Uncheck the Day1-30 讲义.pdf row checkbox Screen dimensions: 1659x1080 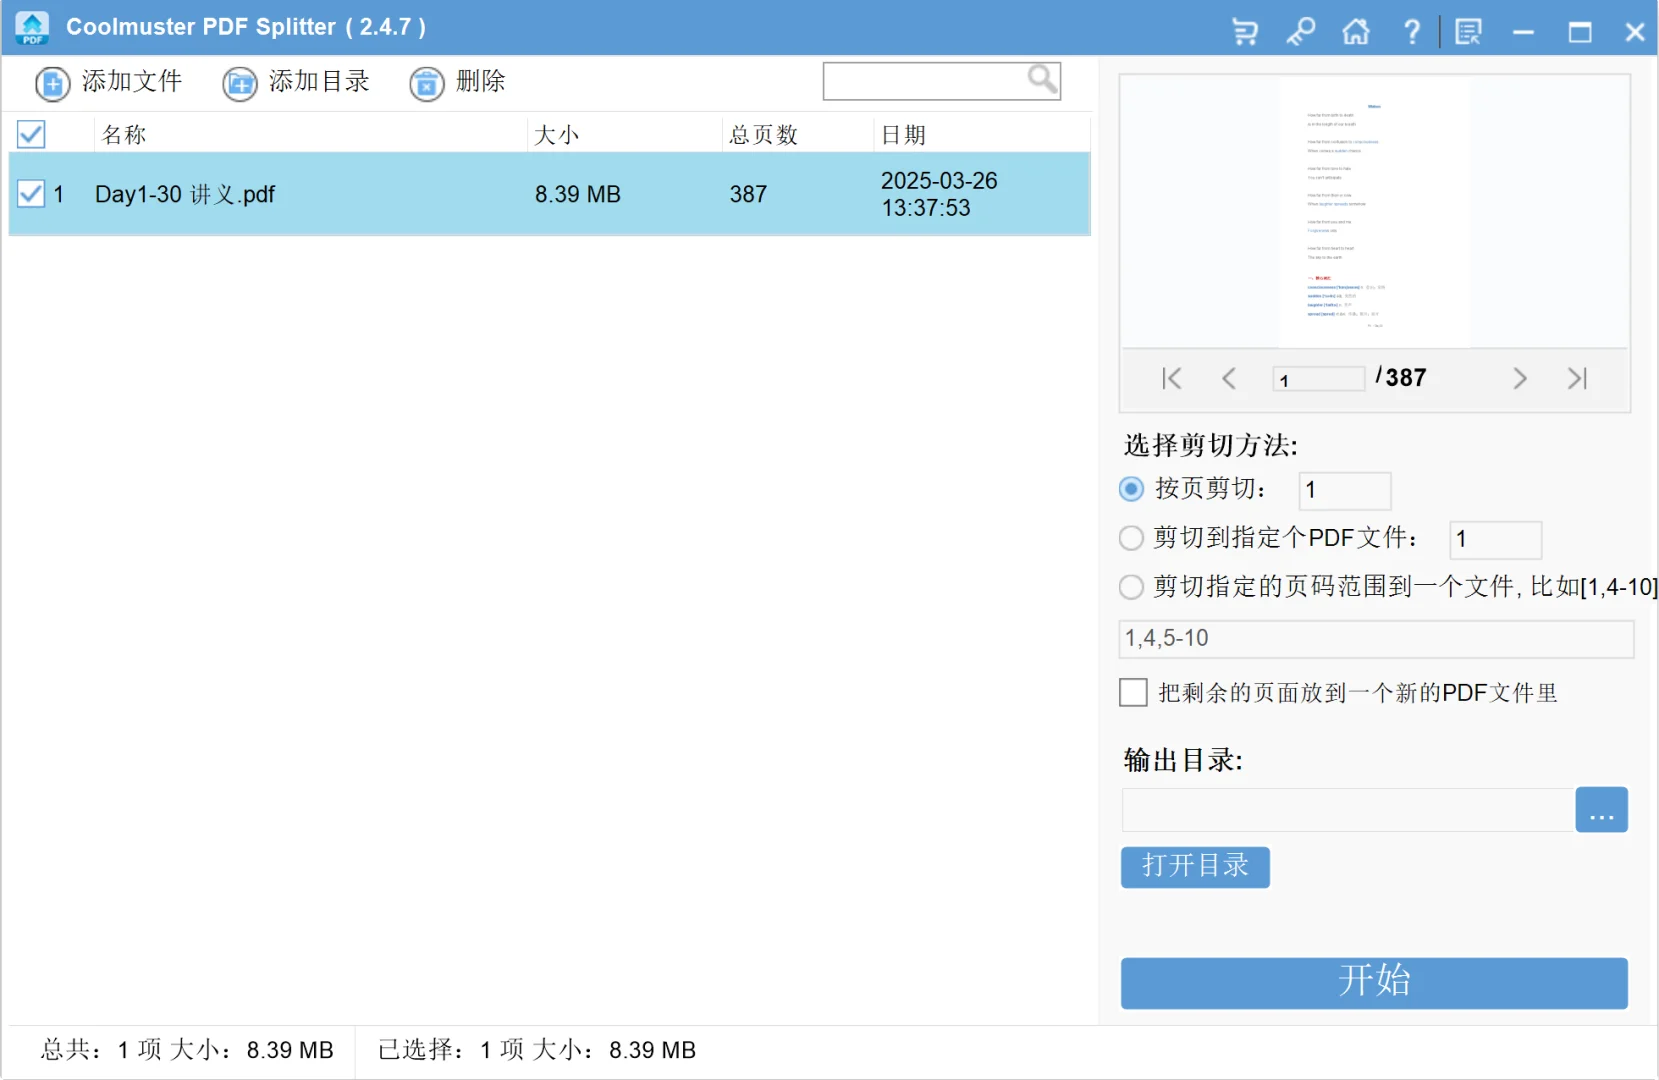[x=31, y=194]
